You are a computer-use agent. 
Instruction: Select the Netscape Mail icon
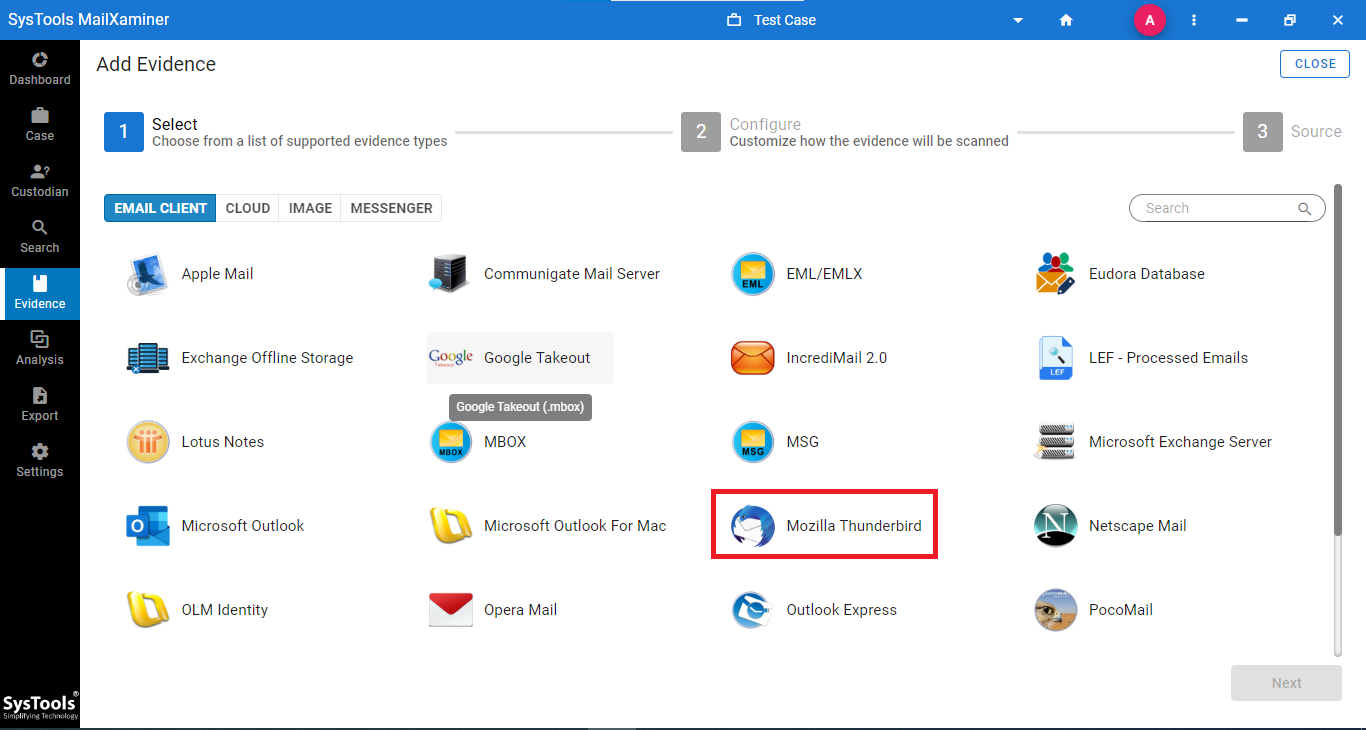point(1055,526)
